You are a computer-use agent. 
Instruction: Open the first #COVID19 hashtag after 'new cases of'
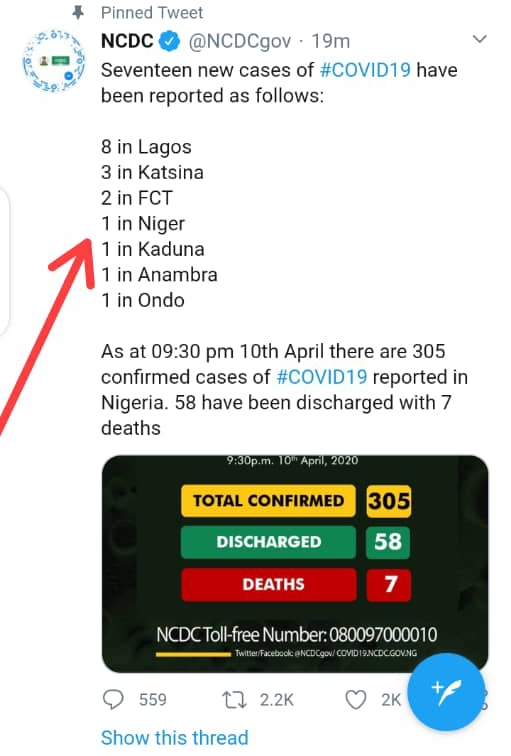[x=365, y=70]
